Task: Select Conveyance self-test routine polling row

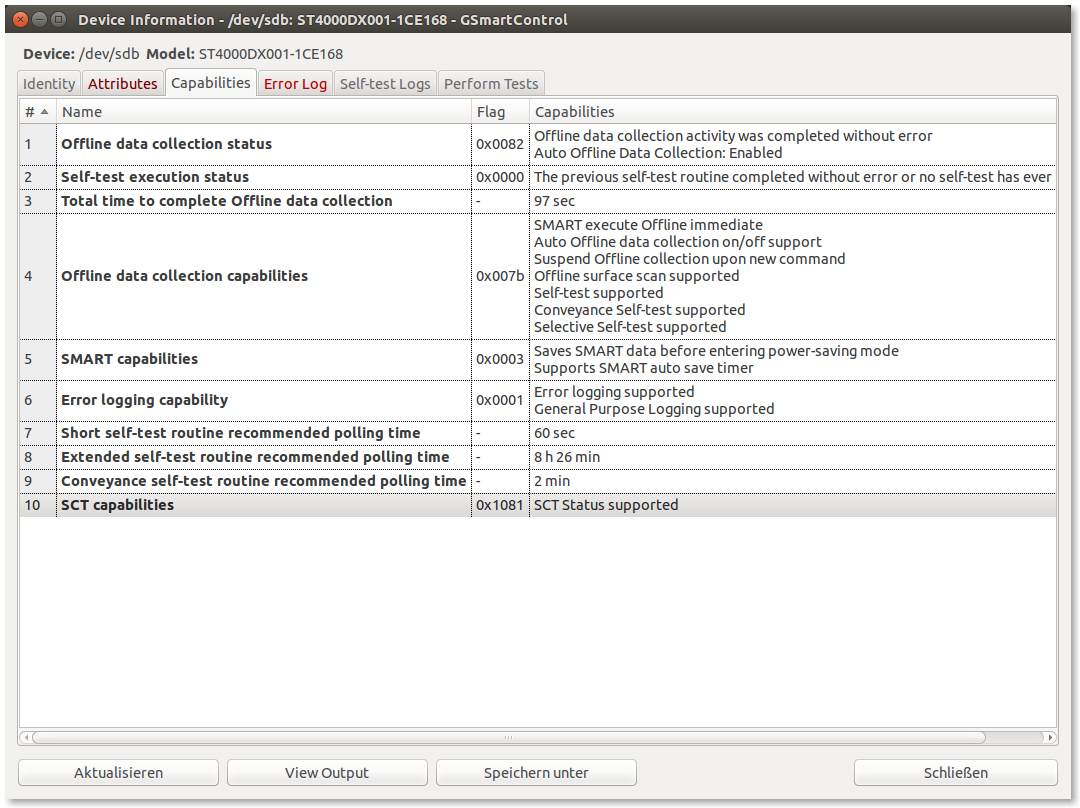Action: [538, 481]
